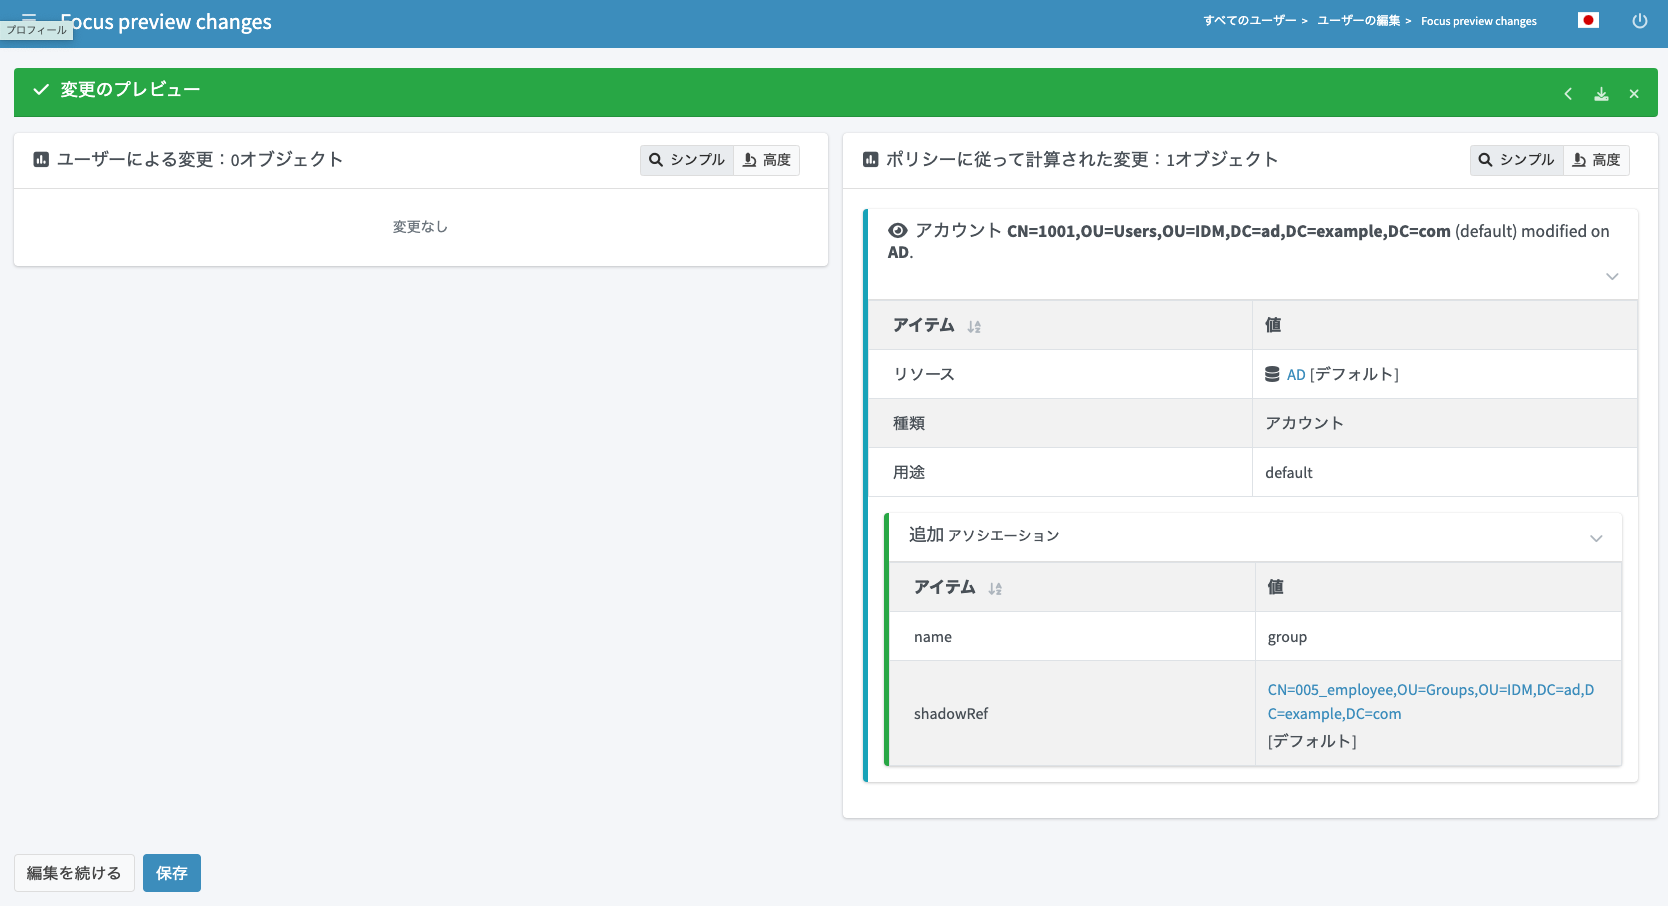Click Focus preview changes breadcrumb
This screenshot has height=906, width=1668.
tap(1479, 21)
